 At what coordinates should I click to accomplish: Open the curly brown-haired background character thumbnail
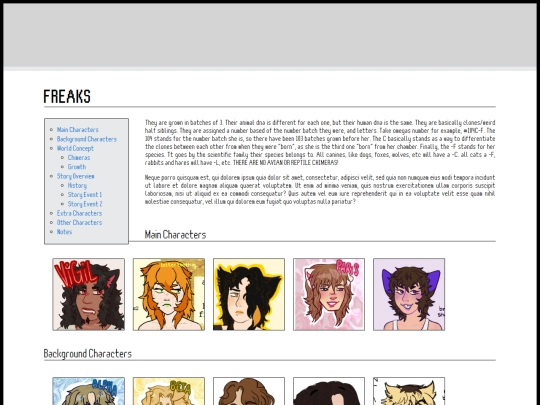[x=249, y=391]
